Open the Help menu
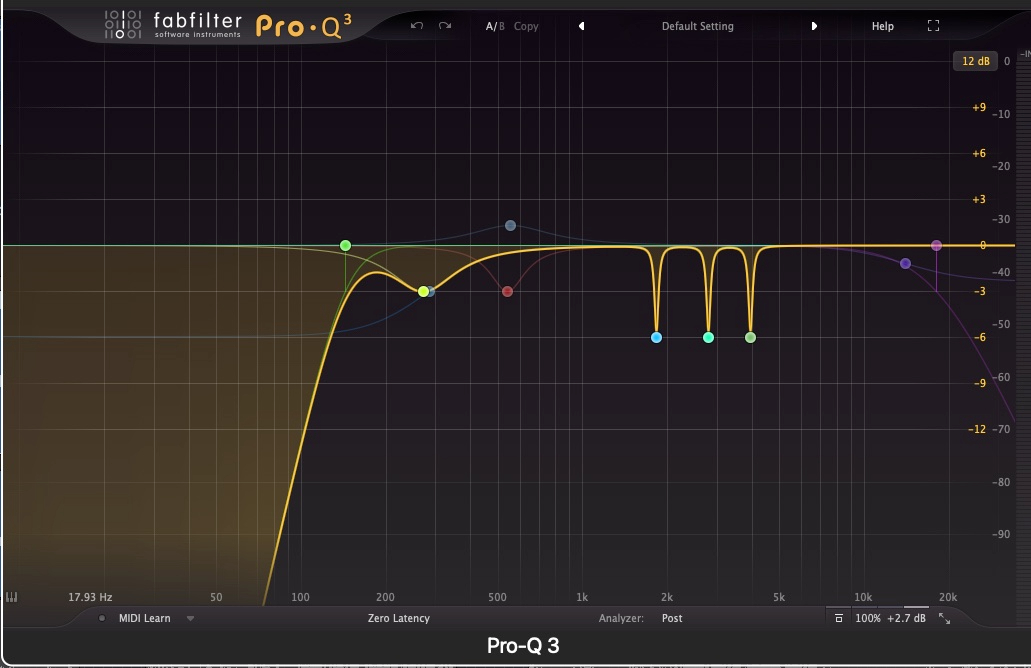The width and height of the screenshot is (1031, 668). pos(882,26)
